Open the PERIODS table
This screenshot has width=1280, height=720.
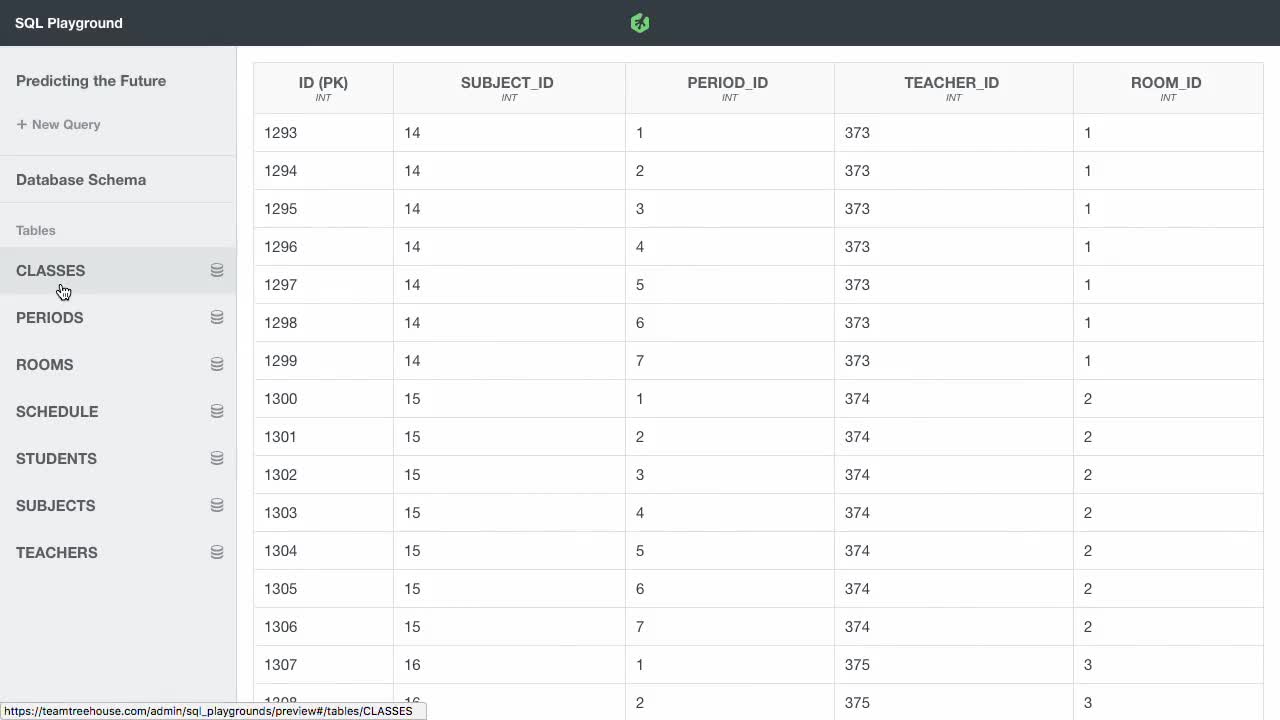click(x=50, y=318)
